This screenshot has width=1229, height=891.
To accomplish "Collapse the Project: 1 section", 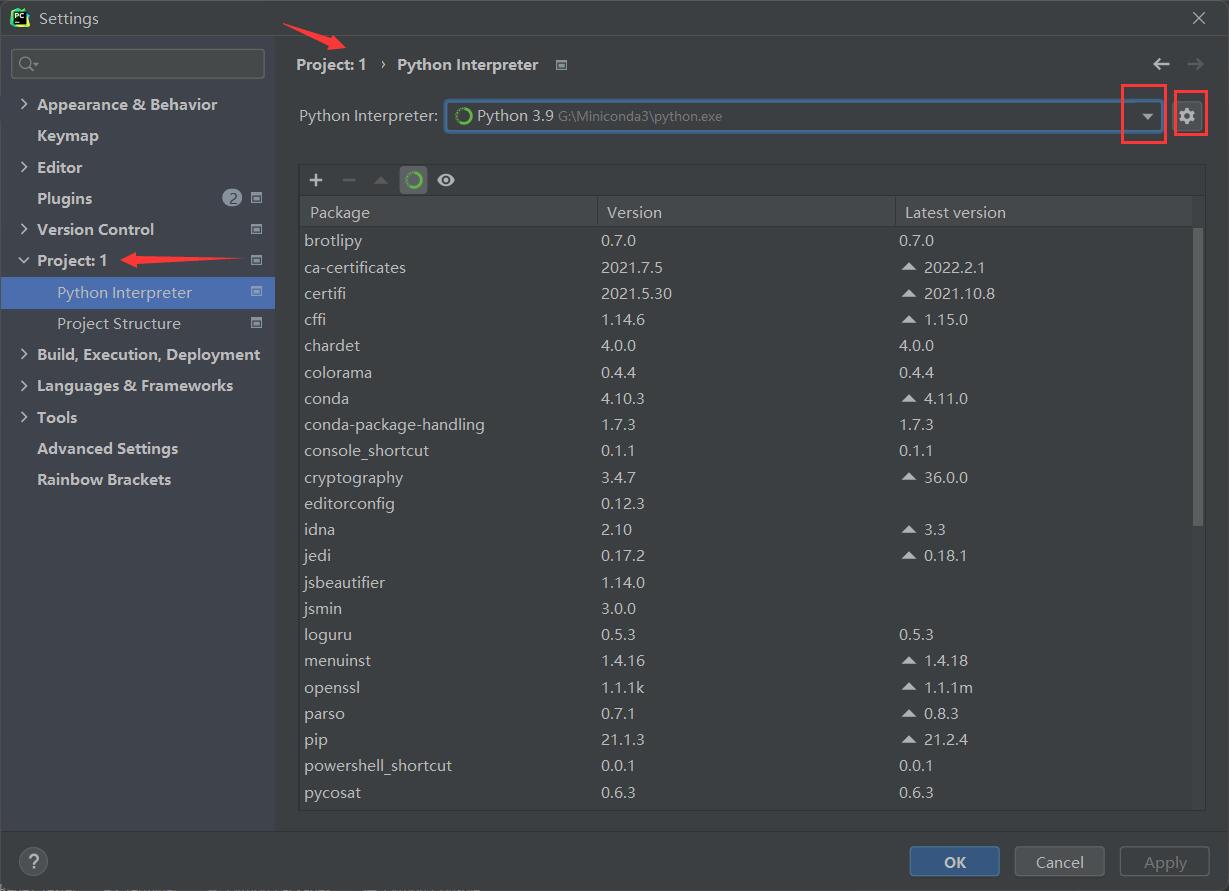I will [x=24, y=260].
